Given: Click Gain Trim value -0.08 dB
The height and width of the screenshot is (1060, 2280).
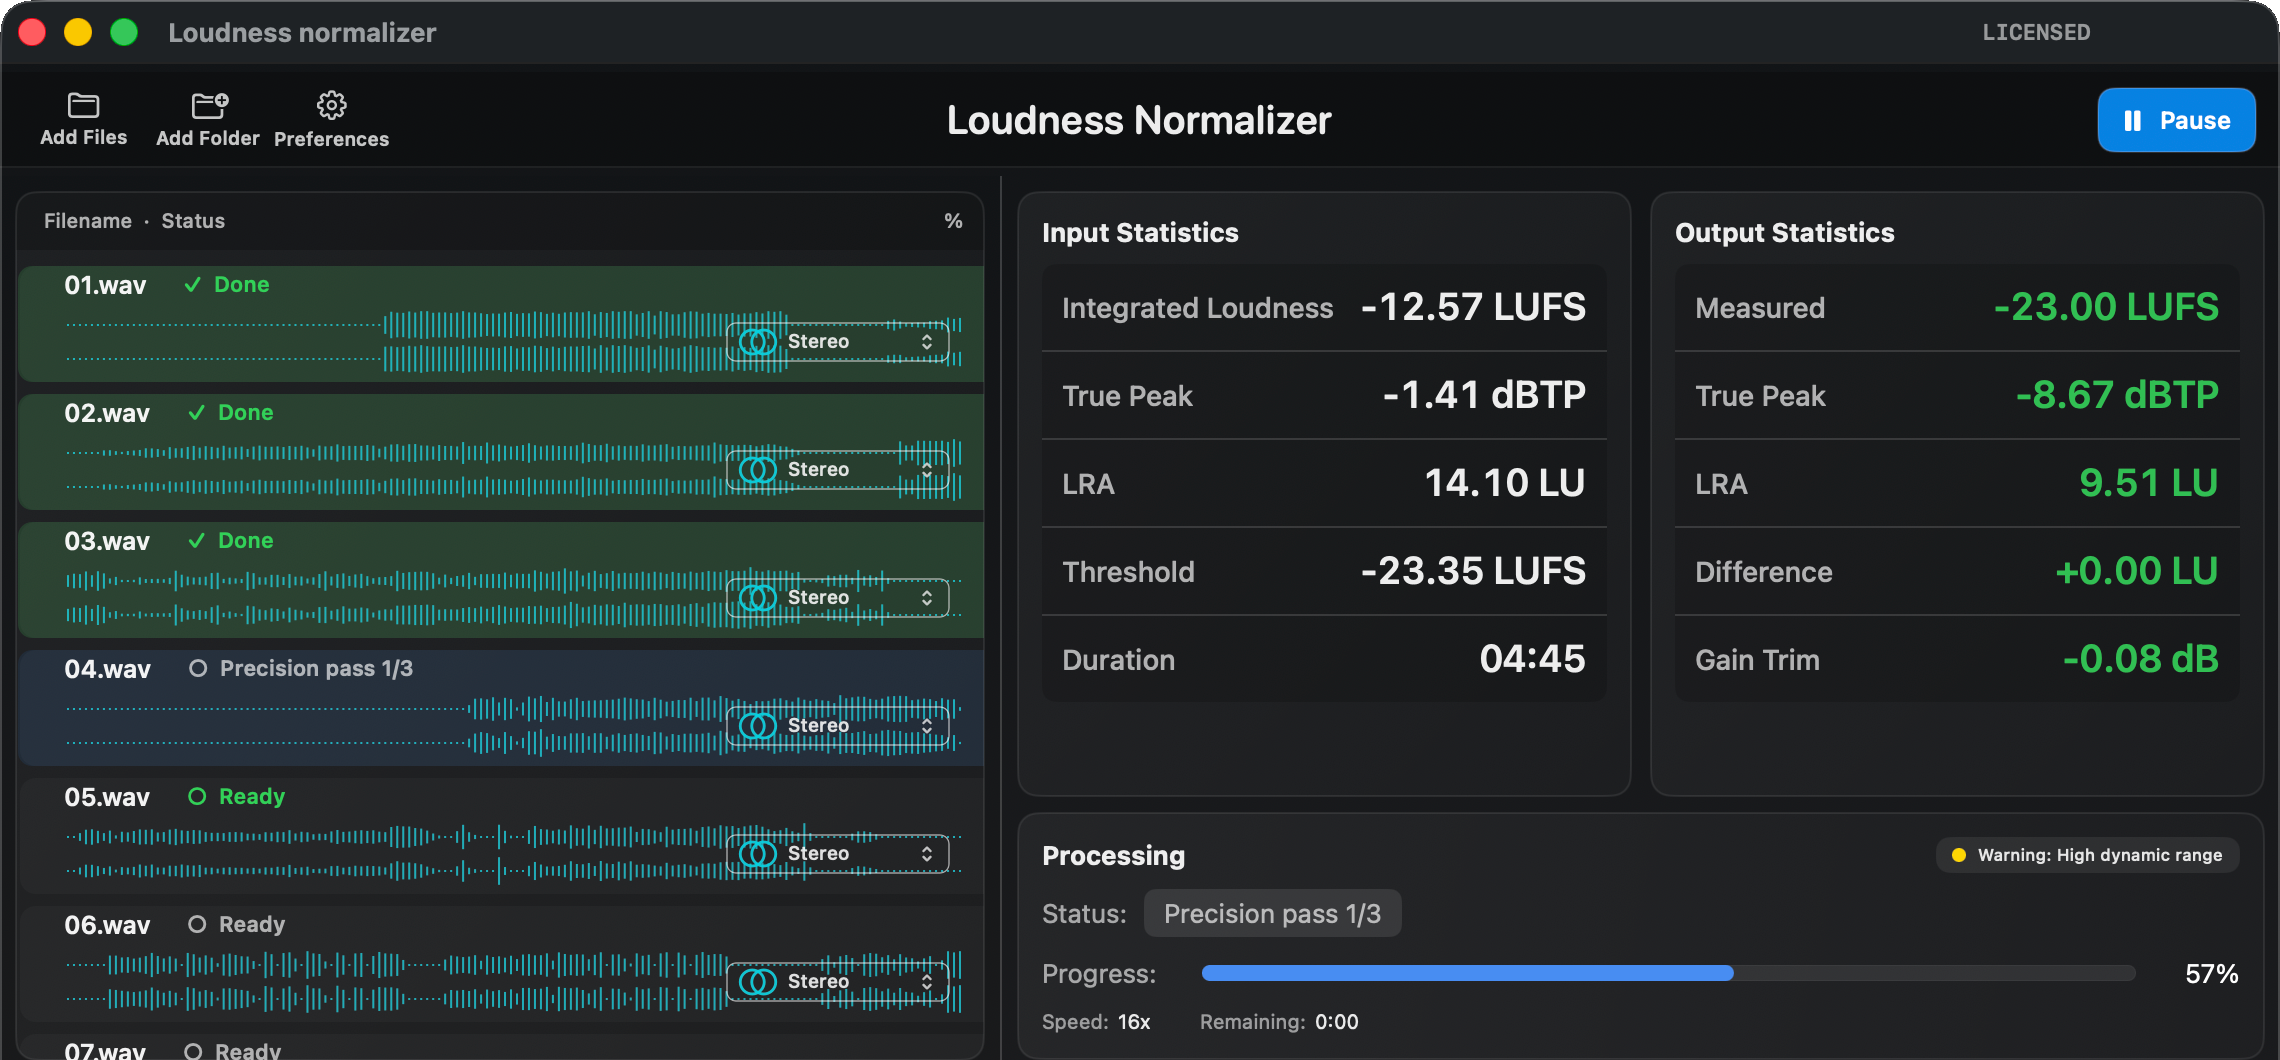Looking at the screenshot, I should (2140, 659).
